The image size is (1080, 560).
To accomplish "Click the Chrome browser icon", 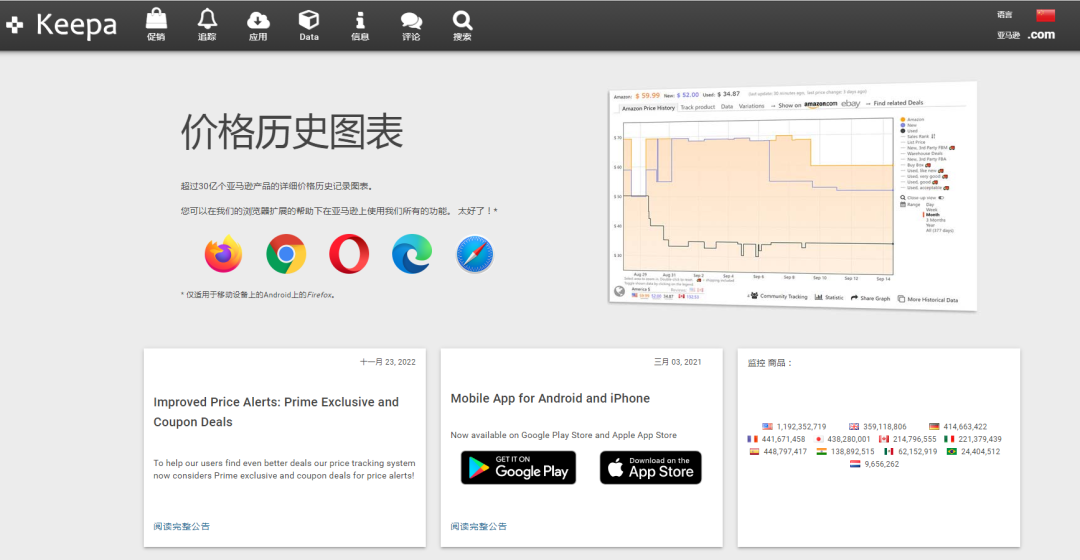I will coord(286,254).
